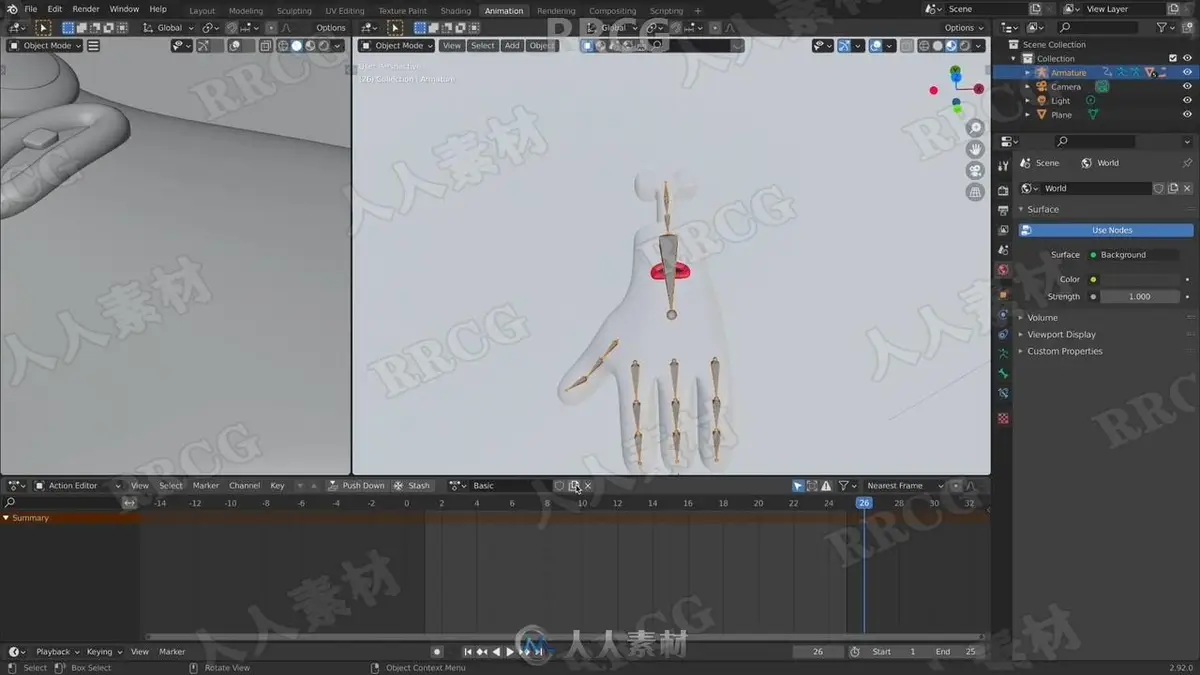Viewport: 1200px width, 675px height.
Task: Click the Push Down button
Action: point(356,486)
